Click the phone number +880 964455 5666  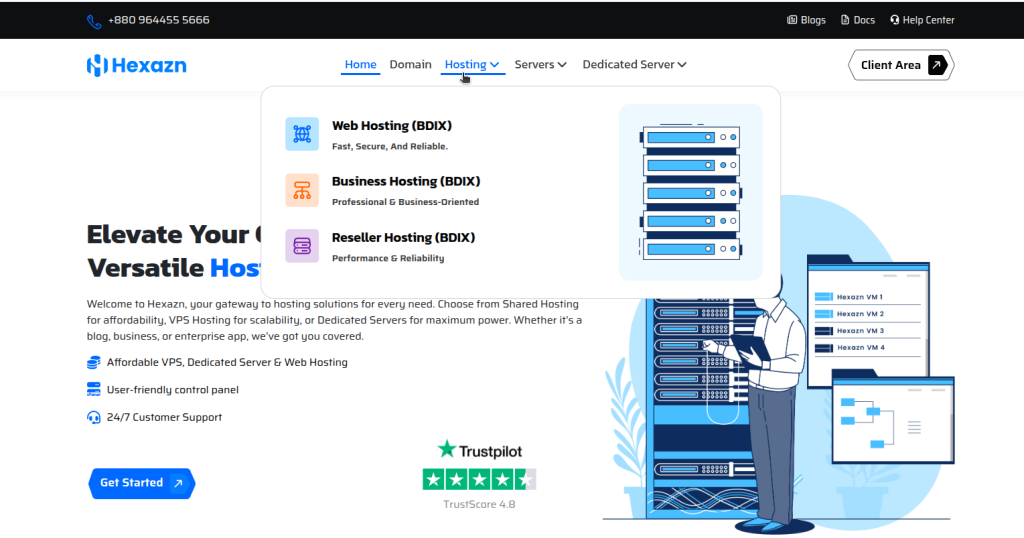(159, 20)
